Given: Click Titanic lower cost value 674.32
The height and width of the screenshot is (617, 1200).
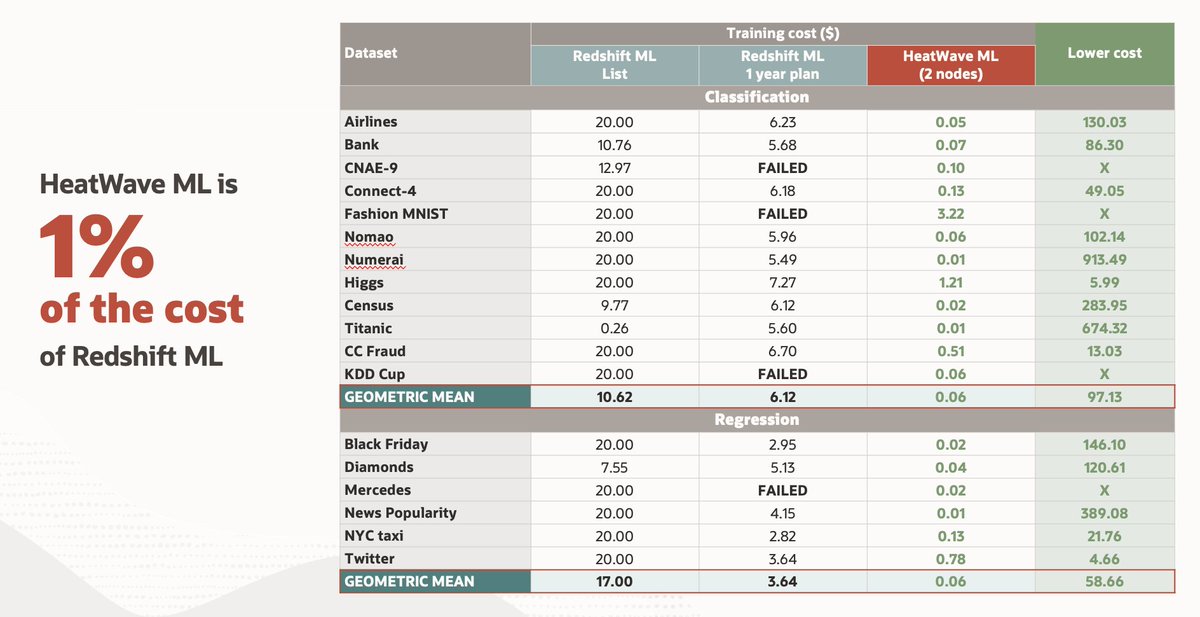Looking at the screenshot, I should coord(1104,329).
